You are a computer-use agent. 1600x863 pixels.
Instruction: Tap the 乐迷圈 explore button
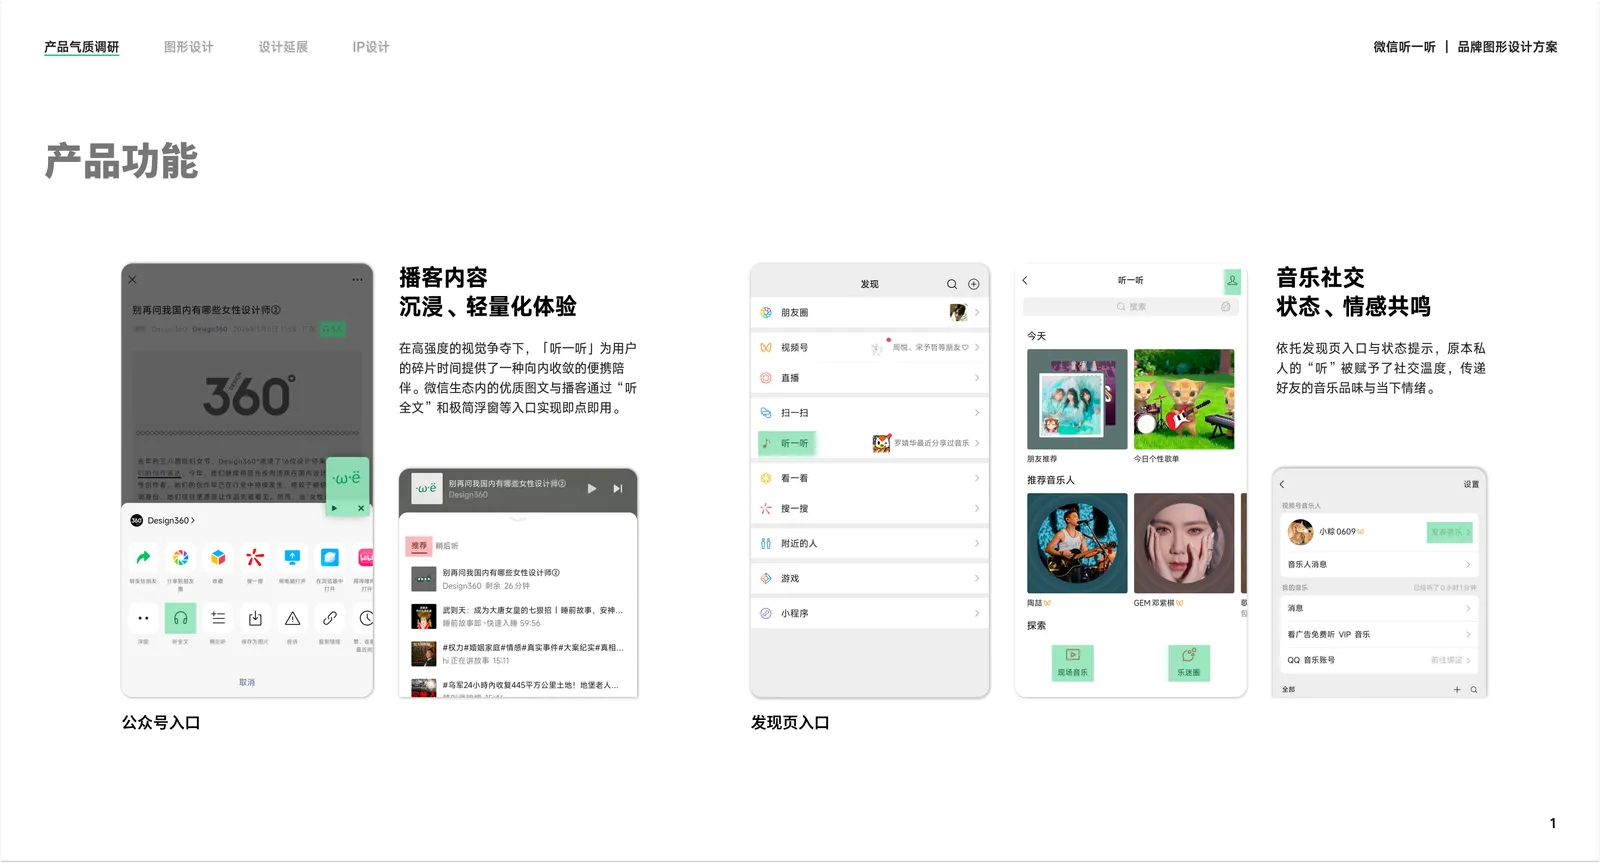tap(1189, 663)
